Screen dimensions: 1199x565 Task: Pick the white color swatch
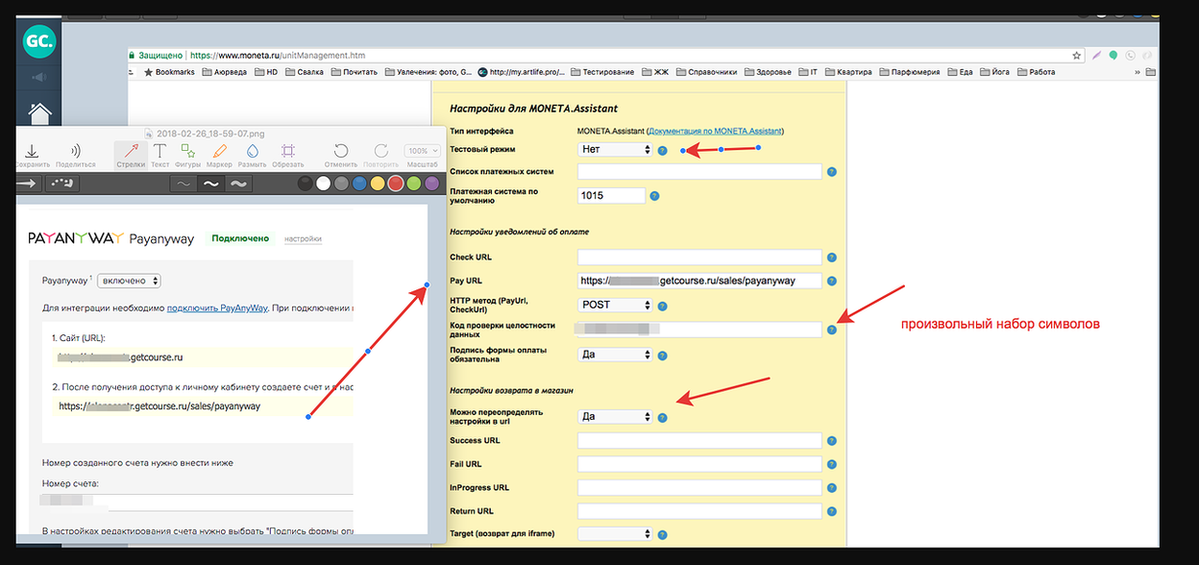coord(323,183)
